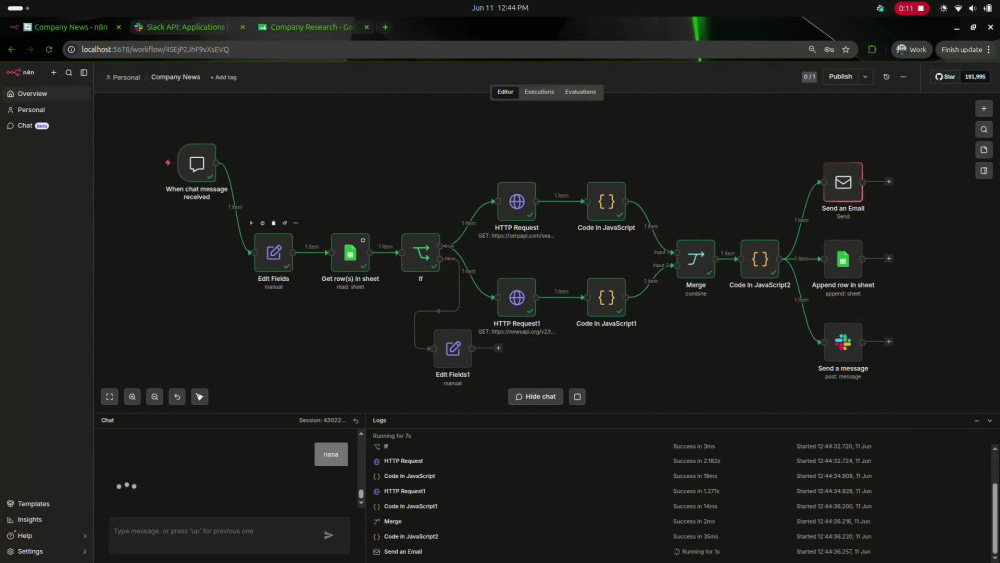Image resolution: width=1000 pixels, height=563 pixels.
Task: Reset canvas zoom
Action: click(x=177, y=397)
